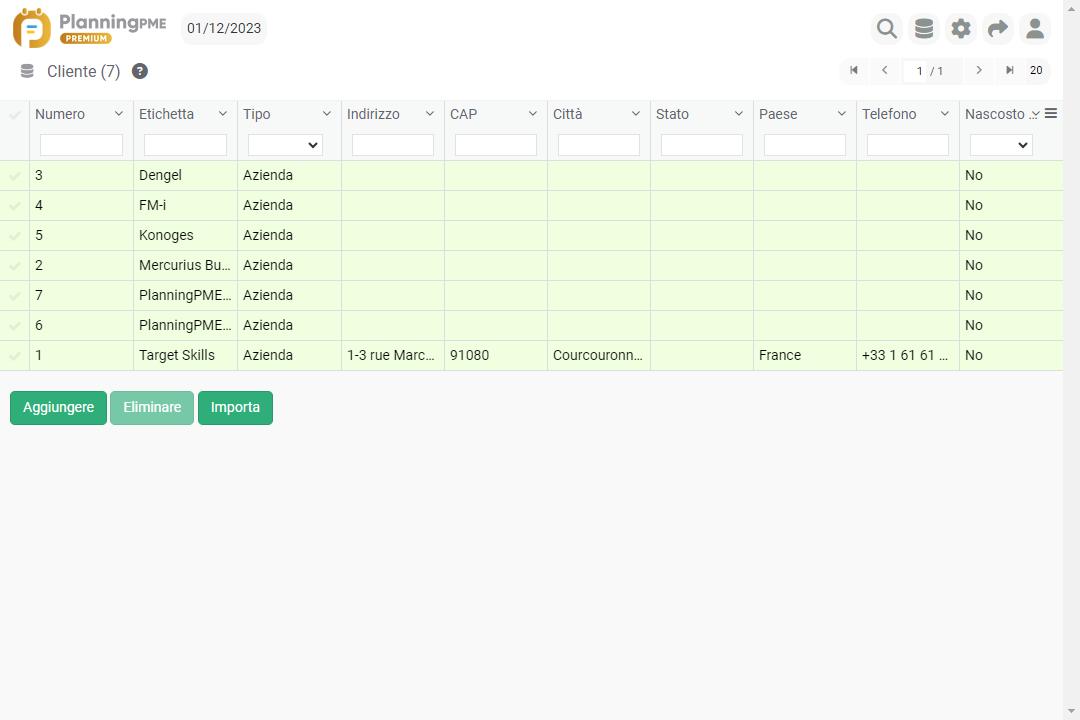Open CAP column chevron
1080x720 pixels.
coord(532,114)
